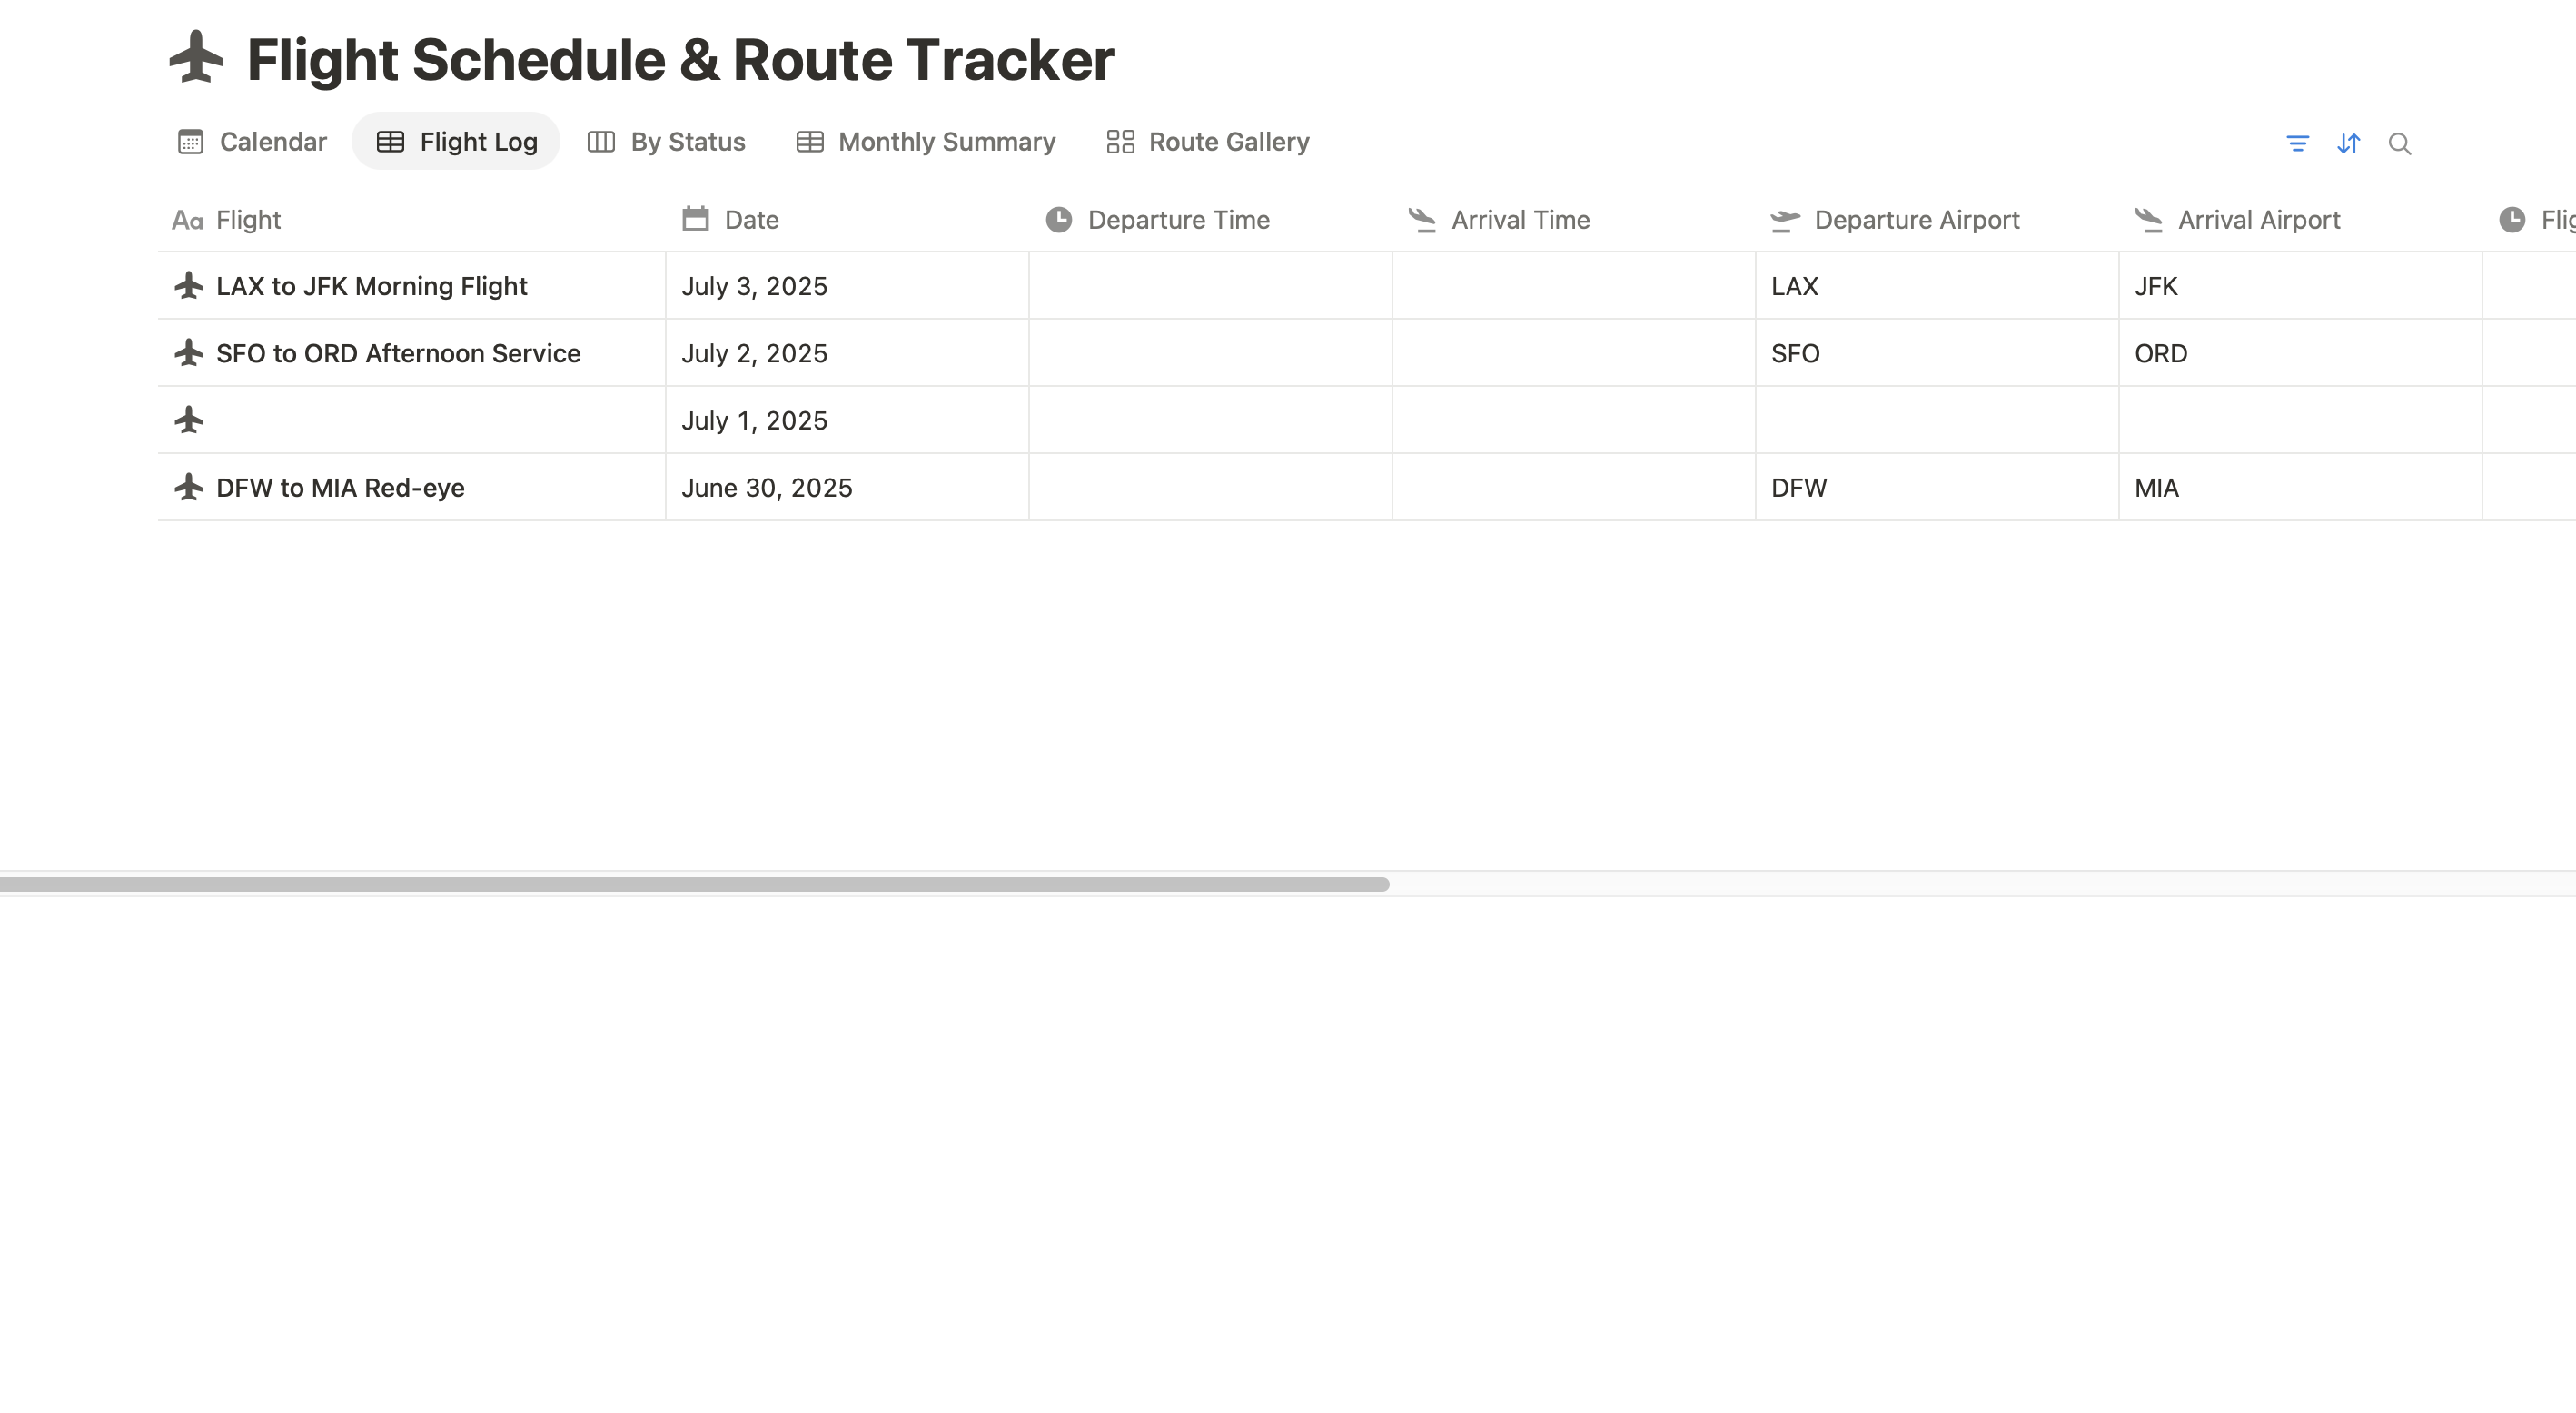Click the airplane icon next to the page title

click(196, 59)
